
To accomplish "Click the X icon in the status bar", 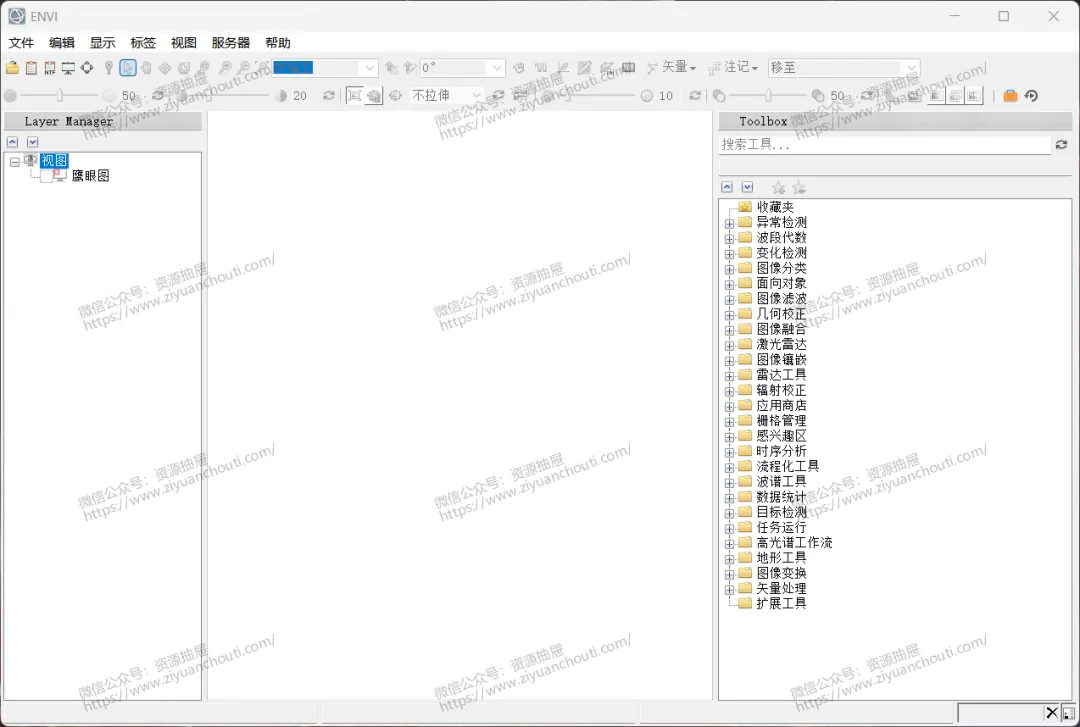I will (1052, 713).
